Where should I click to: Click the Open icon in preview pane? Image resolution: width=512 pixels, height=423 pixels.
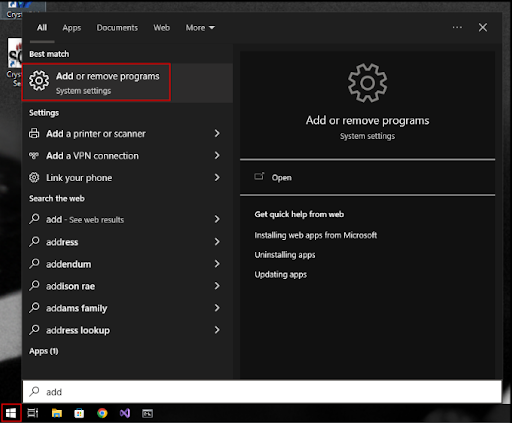pos(259,176)
